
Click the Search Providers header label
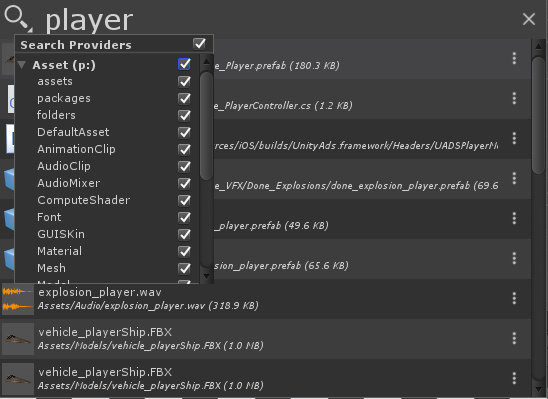point(76,45)
